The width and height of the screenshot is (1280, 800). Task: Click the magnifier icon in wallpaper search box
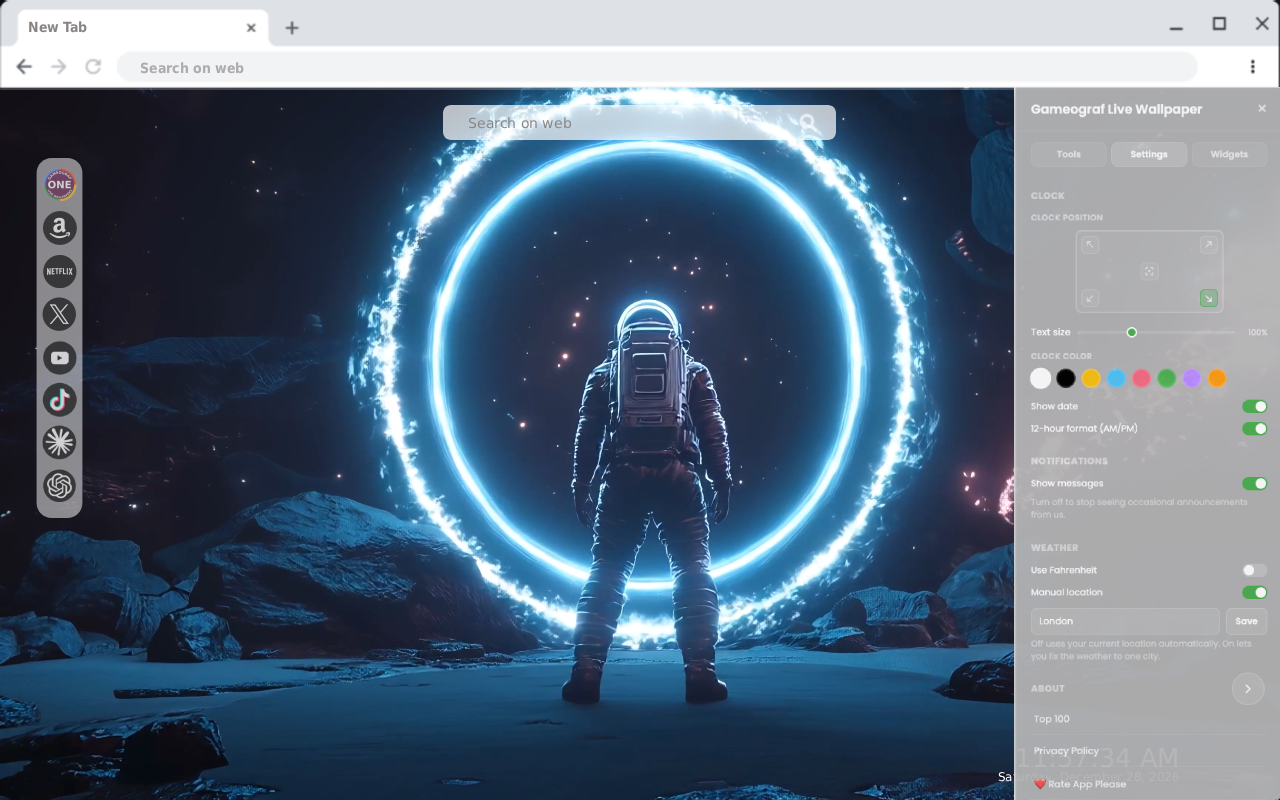point(809,123)
